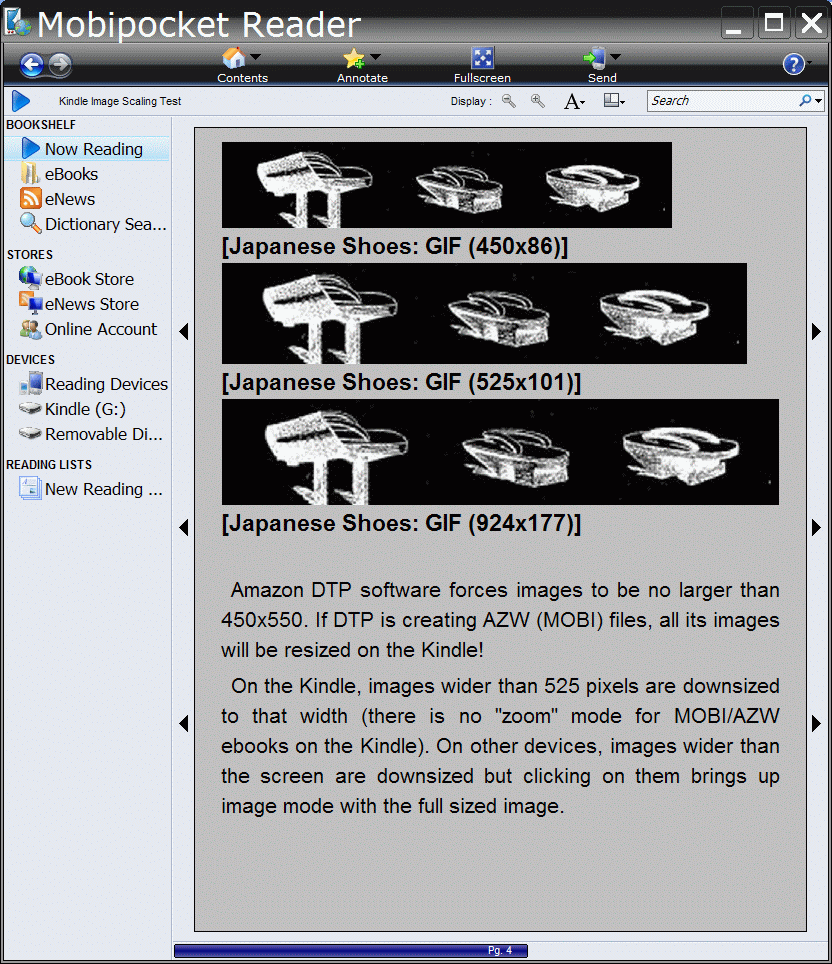Click the Pg. 4 reading progress bar

[x=351, y=950]
